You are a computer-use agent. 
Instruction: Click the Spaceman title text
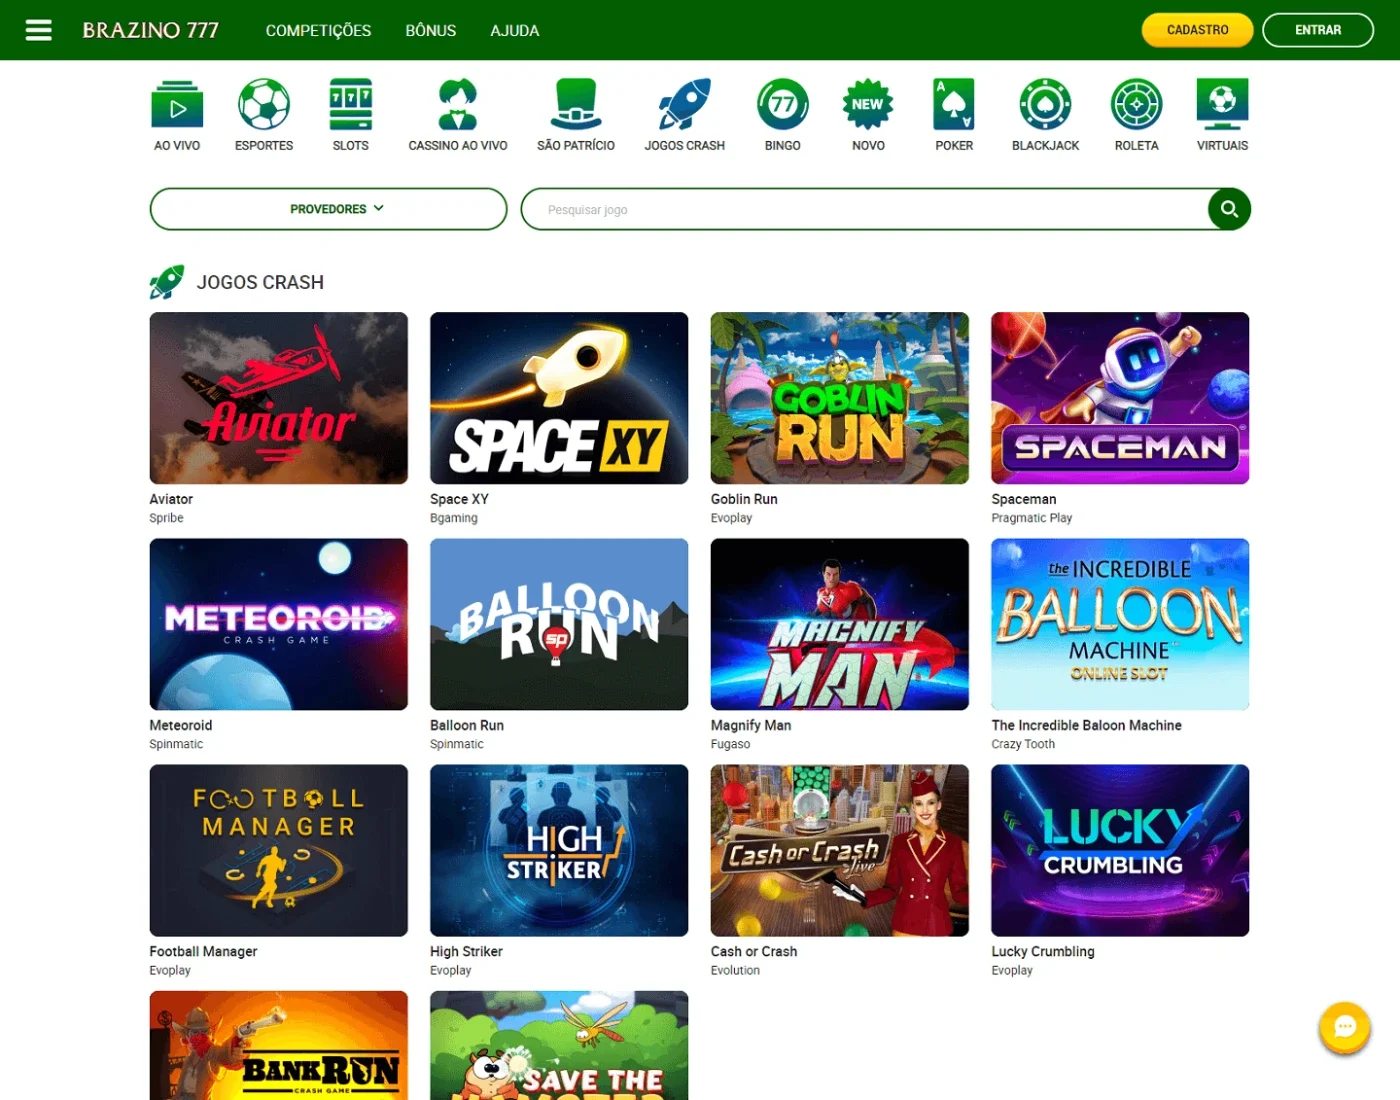1024,499
